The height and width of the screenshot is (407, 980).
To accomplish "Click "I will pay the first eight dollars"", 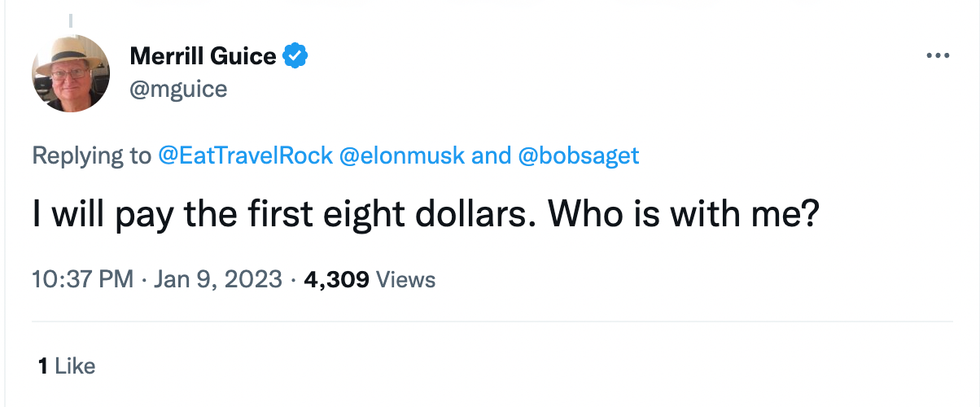I will (x=280, y=216).
